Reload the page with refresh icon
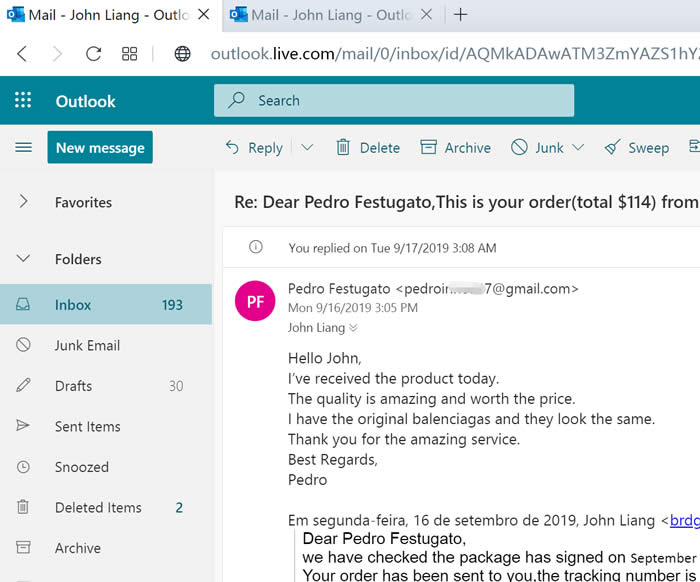Image resolution: width=700 pixels, height=582 pixels. pos(94,54)
